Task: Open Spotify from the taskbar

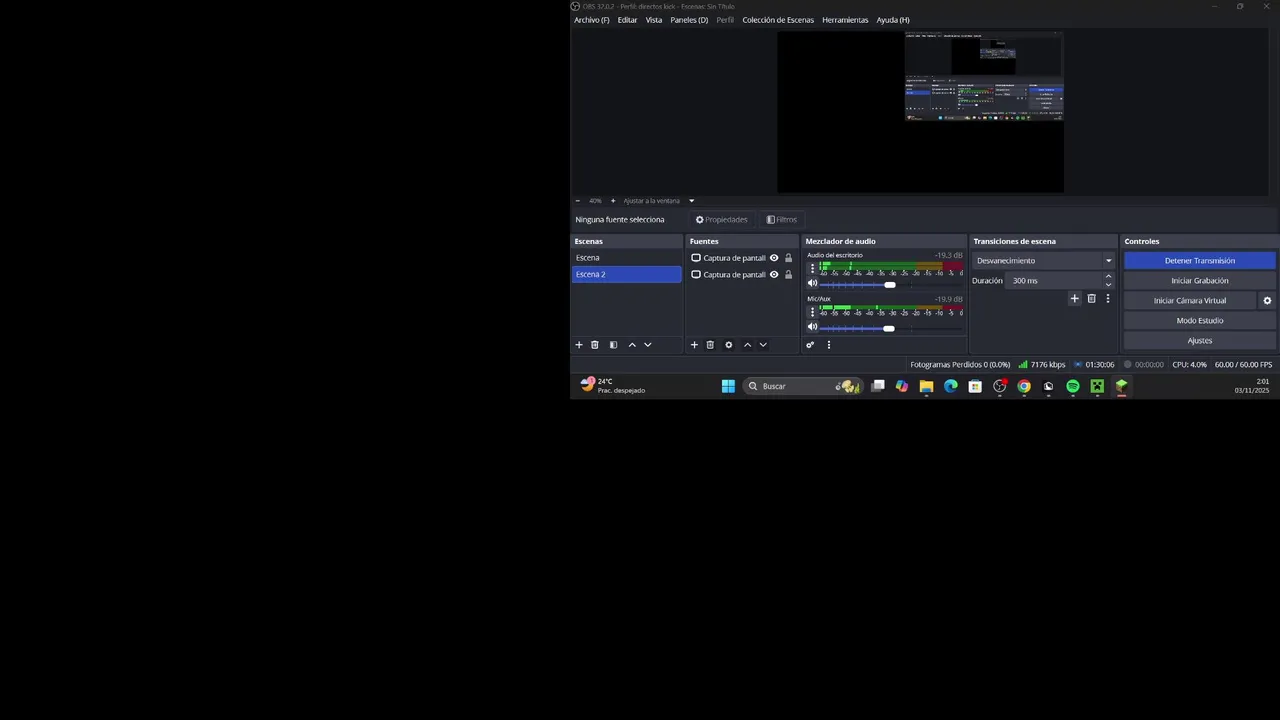Action: [1073, 386]
